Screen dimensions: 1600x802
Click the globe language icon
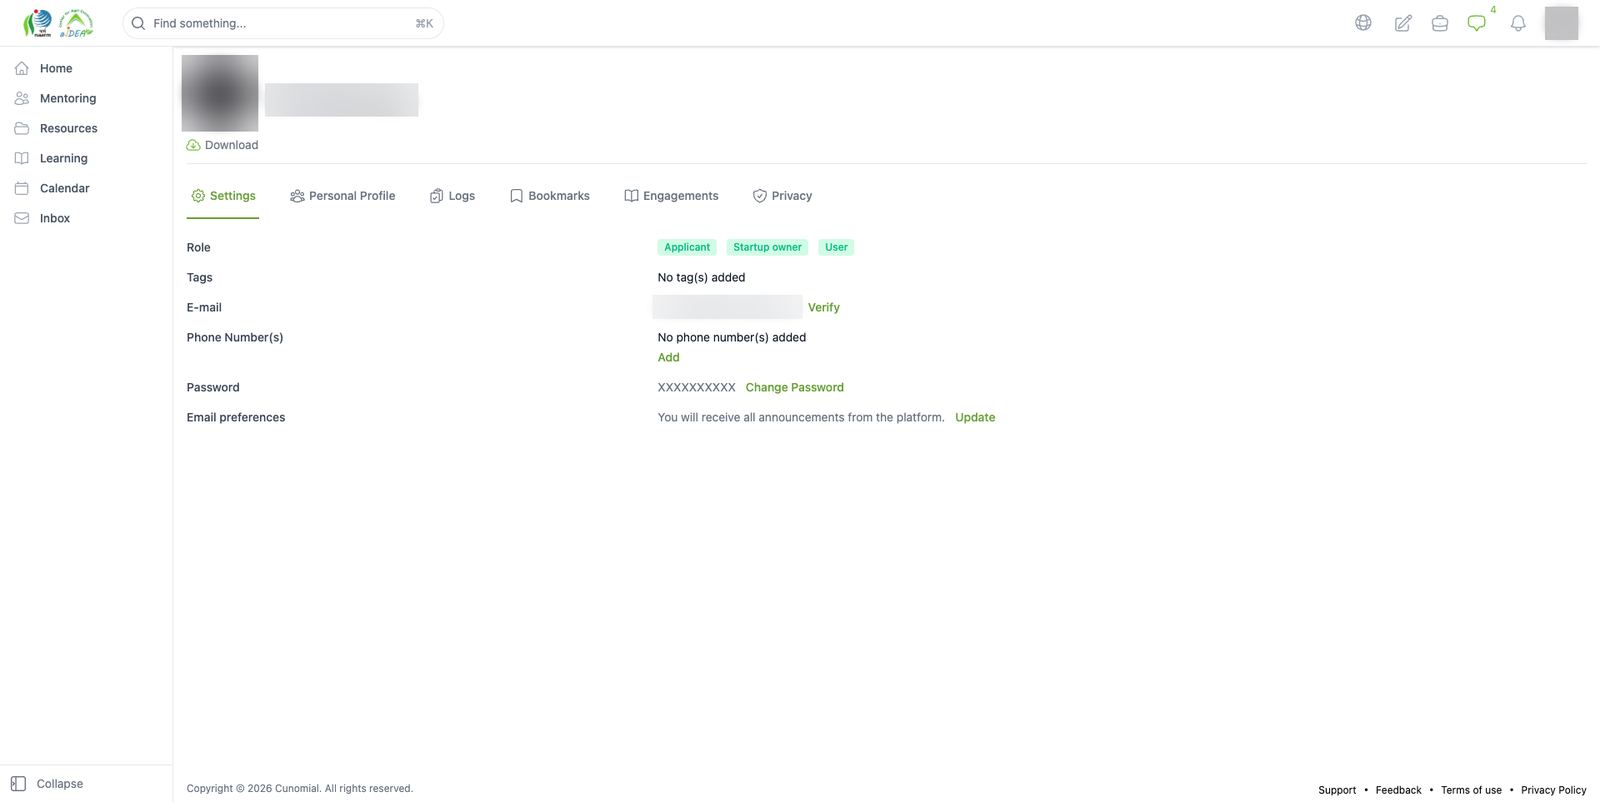pos(1363,23)
